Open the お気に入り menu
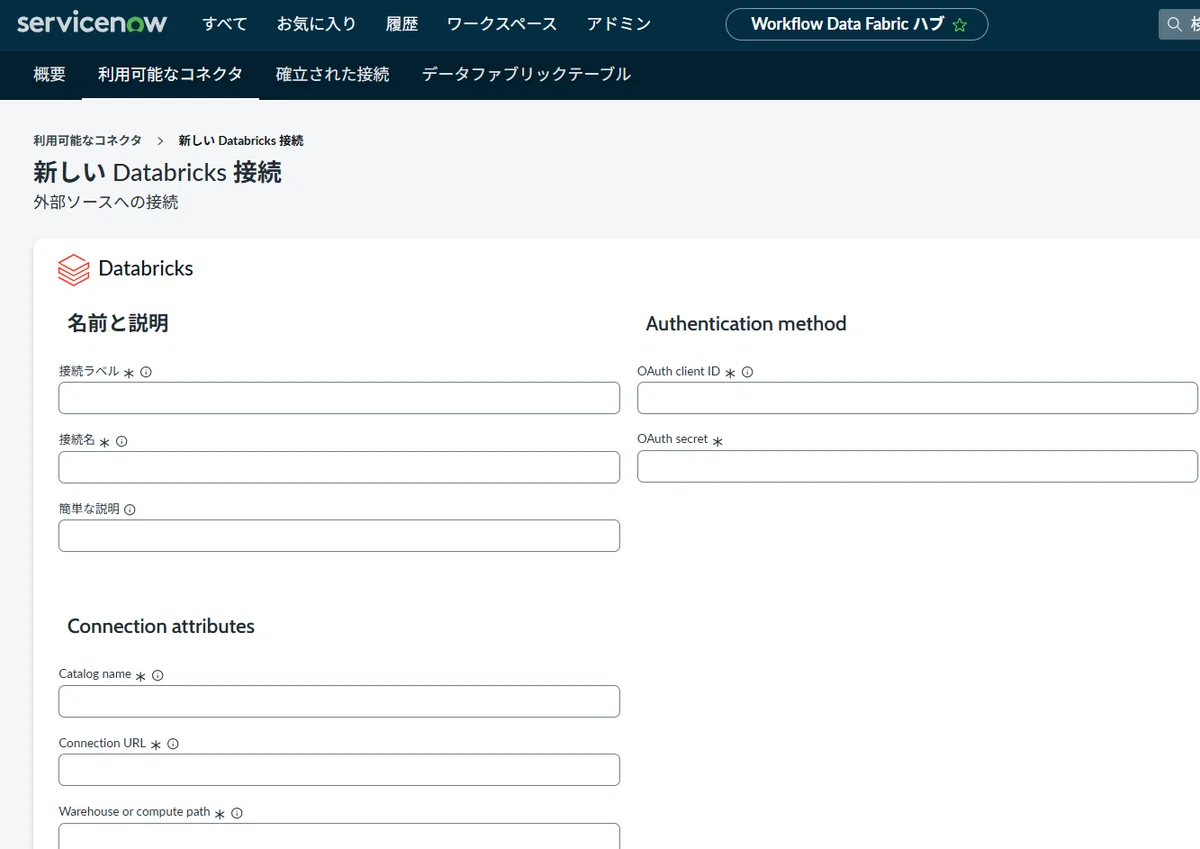Viewport: 1200px width, 849px height. 316,24
